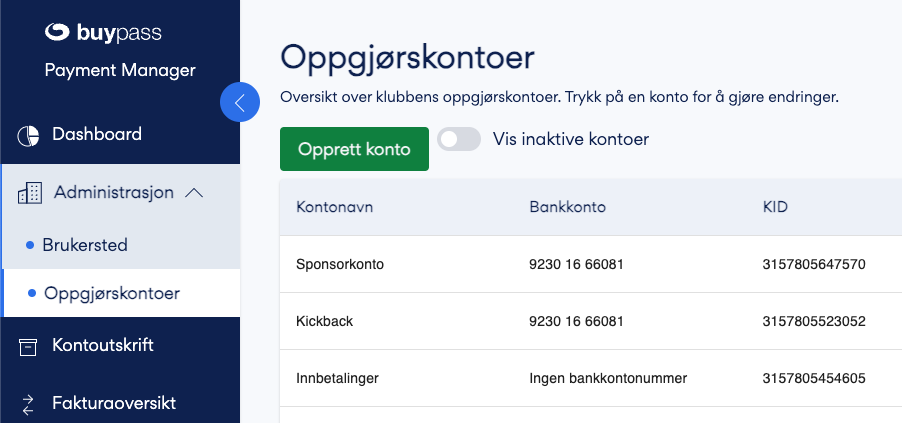Open the Dashboard menu item
This screenshot has height=423, width=902.
[120, 135]
